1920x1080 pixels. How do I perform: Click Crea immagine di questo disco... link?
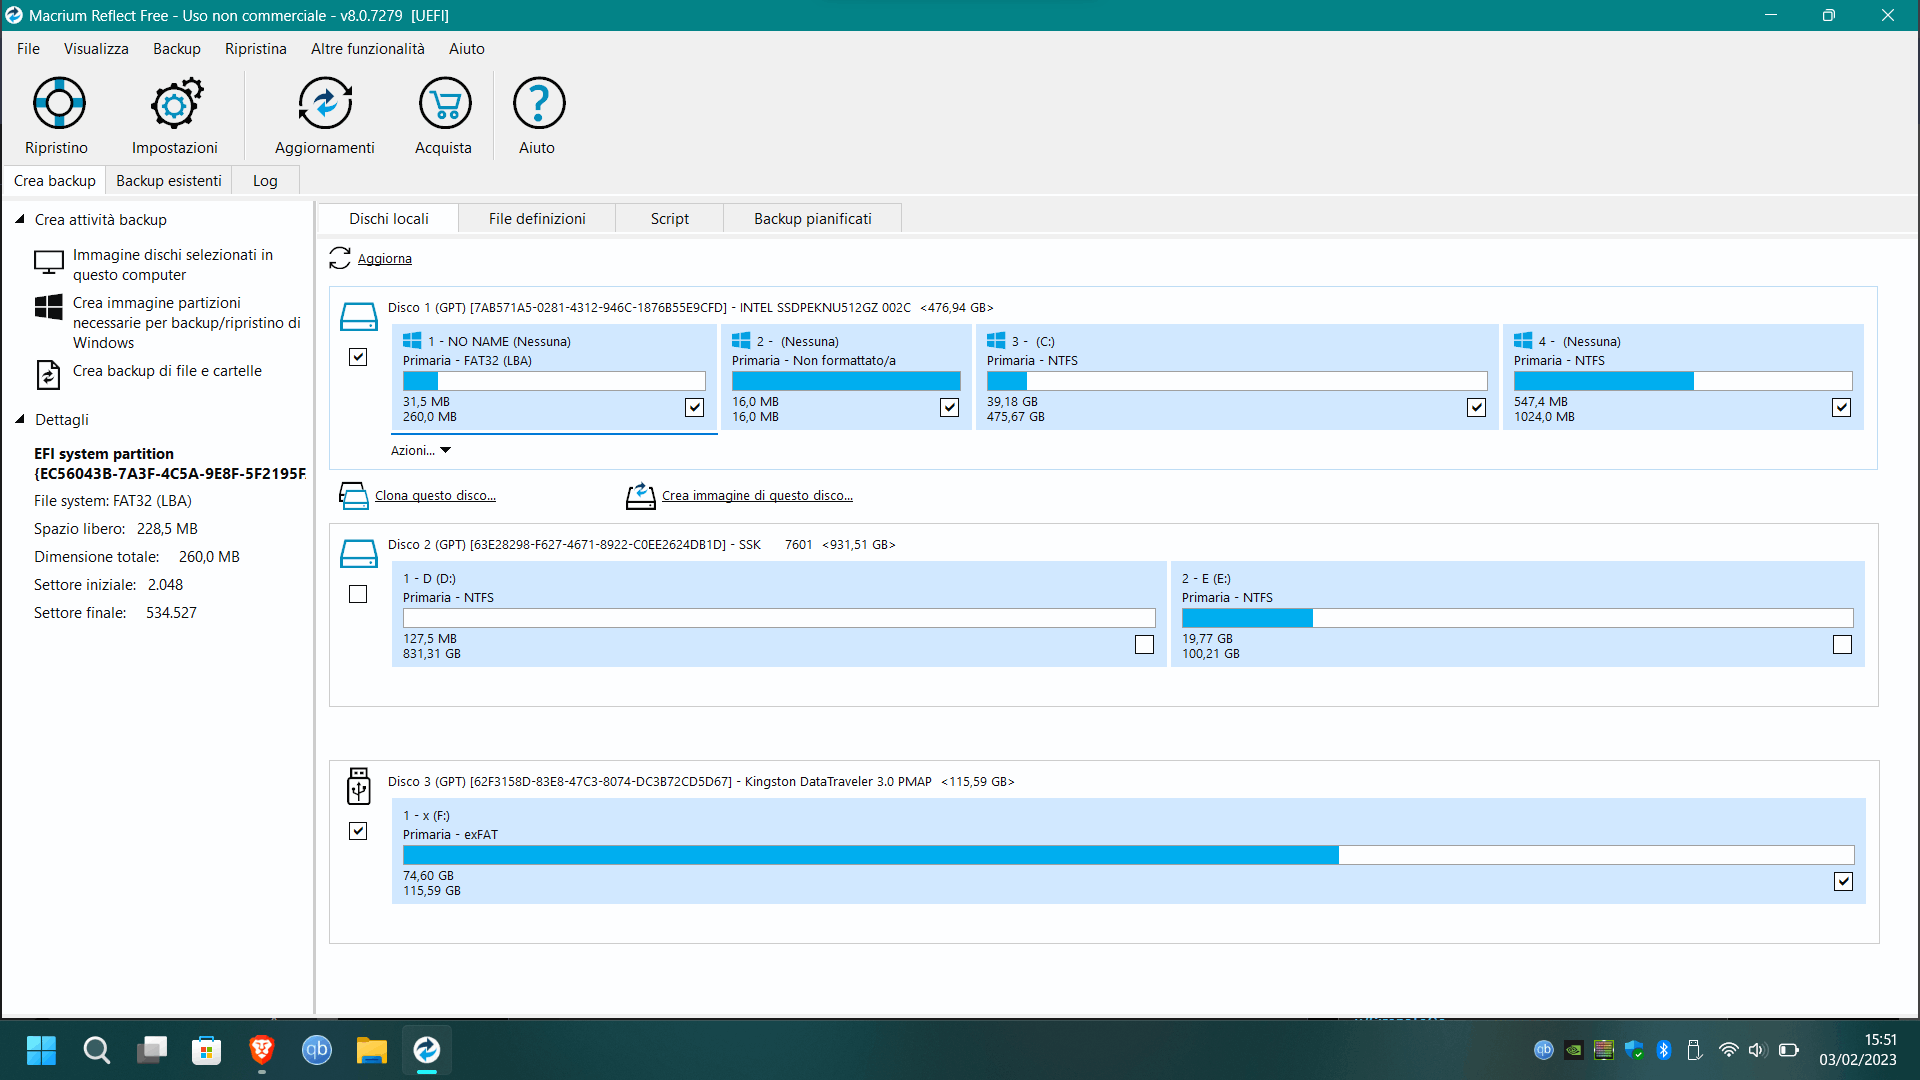[757, 496]
